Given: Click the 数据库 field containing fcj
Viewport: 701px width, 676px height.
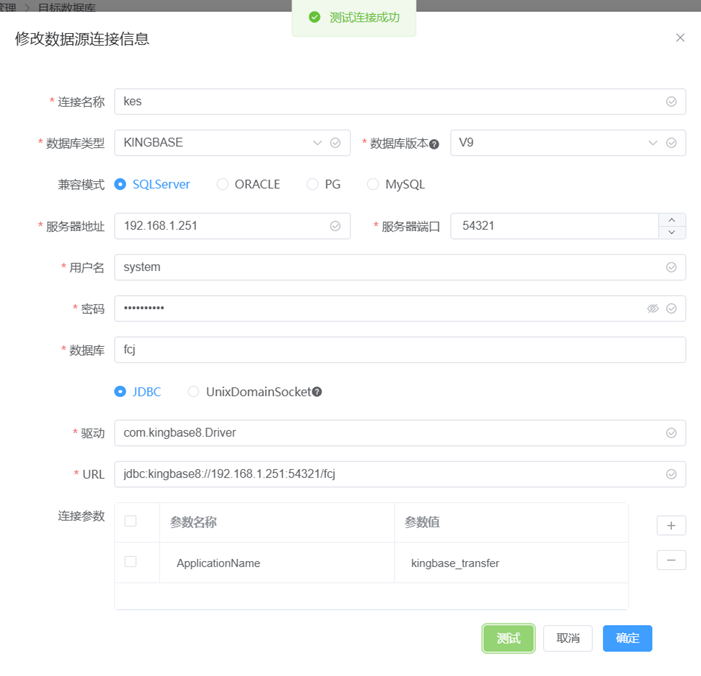Looking at the screenshot, I should click(400, 350).
